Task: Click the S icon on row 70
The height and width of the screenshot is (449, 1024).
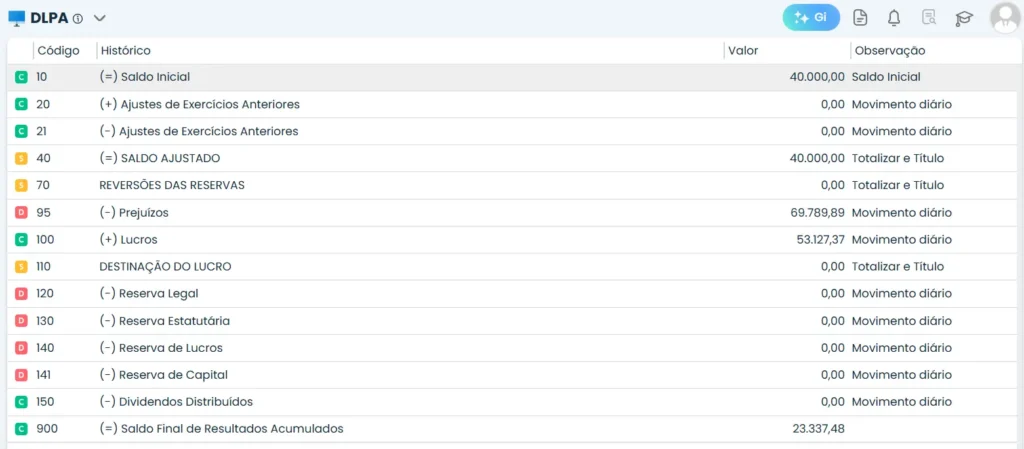Action: coord(22,185)
